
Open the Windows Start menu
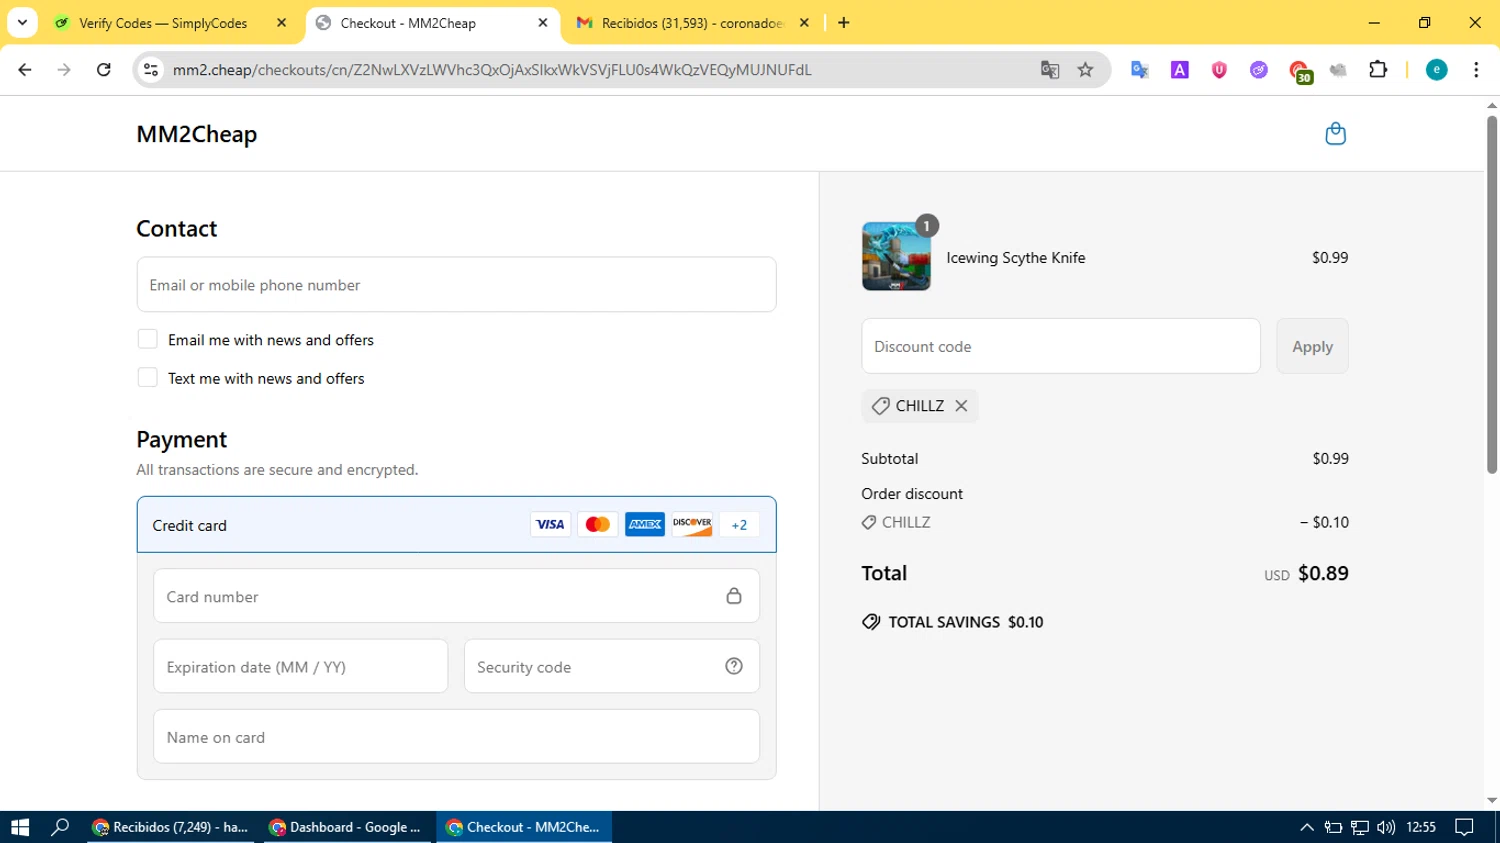coord(20,827)
